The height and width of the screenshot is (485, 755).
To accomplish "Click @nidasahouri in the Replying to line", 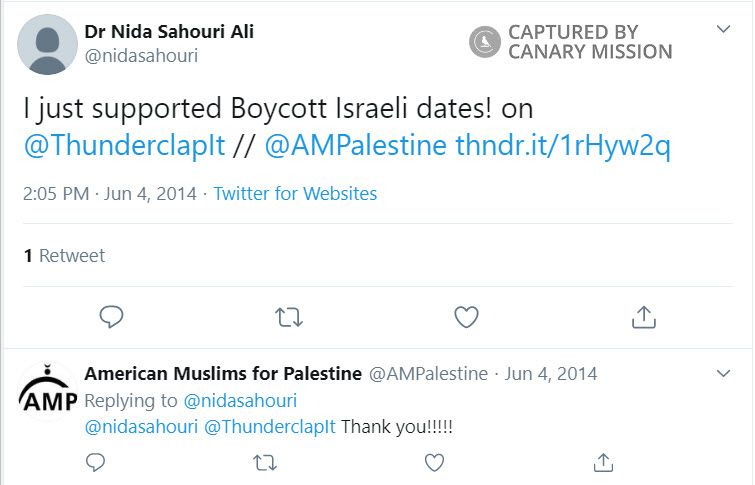I will click(x=240, y=401).
